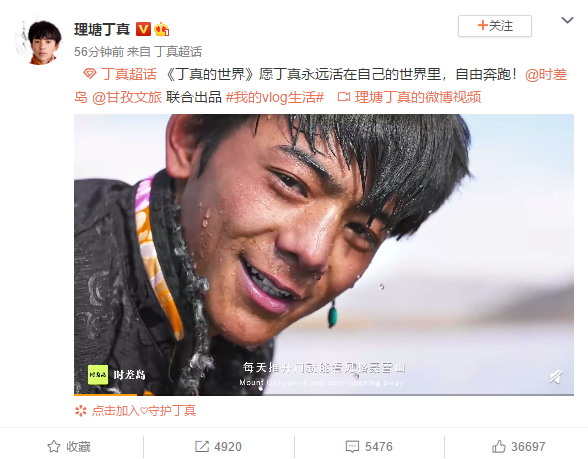Open the #我的vlog生活# hashtag

(274, 97)
